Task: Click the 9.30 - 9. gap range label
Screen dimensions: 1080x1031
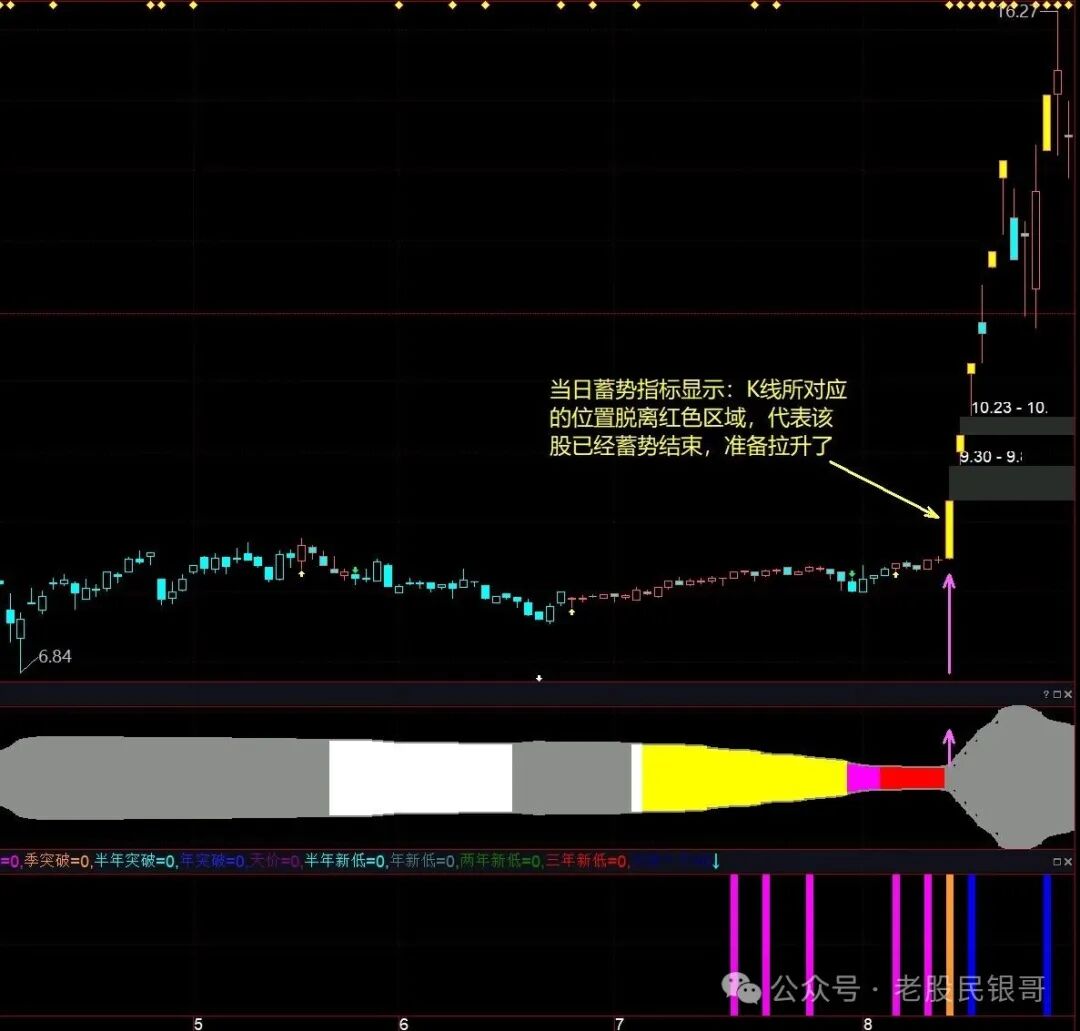Action: (991, 457)
